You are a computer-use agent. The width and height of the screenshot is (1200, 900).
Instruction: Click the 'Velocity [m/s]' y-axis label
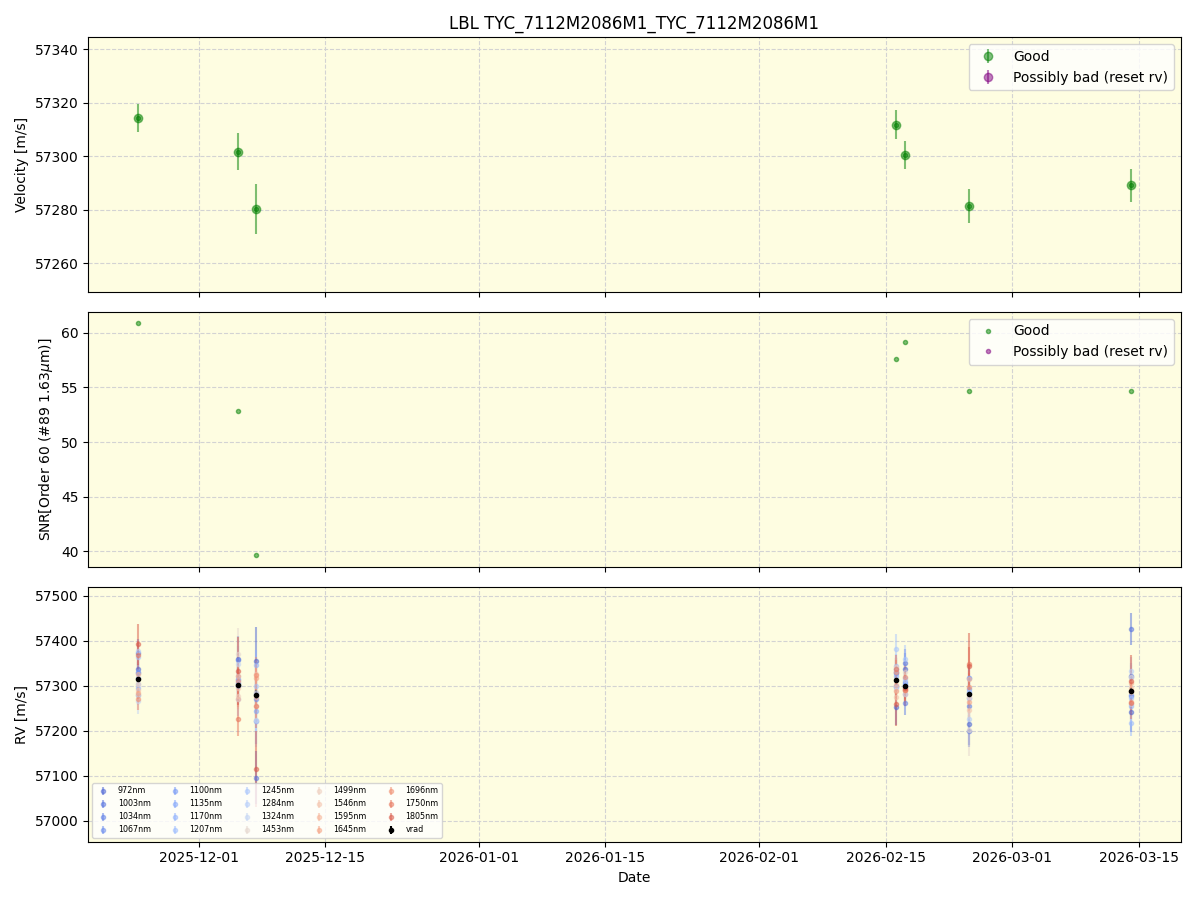[x=21, y=165]
